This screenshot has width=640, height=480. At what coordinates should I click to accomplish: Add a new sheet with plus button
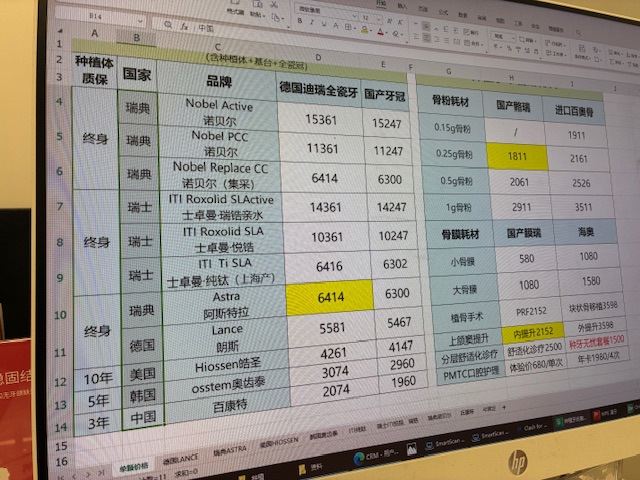[x=504, y=407]
